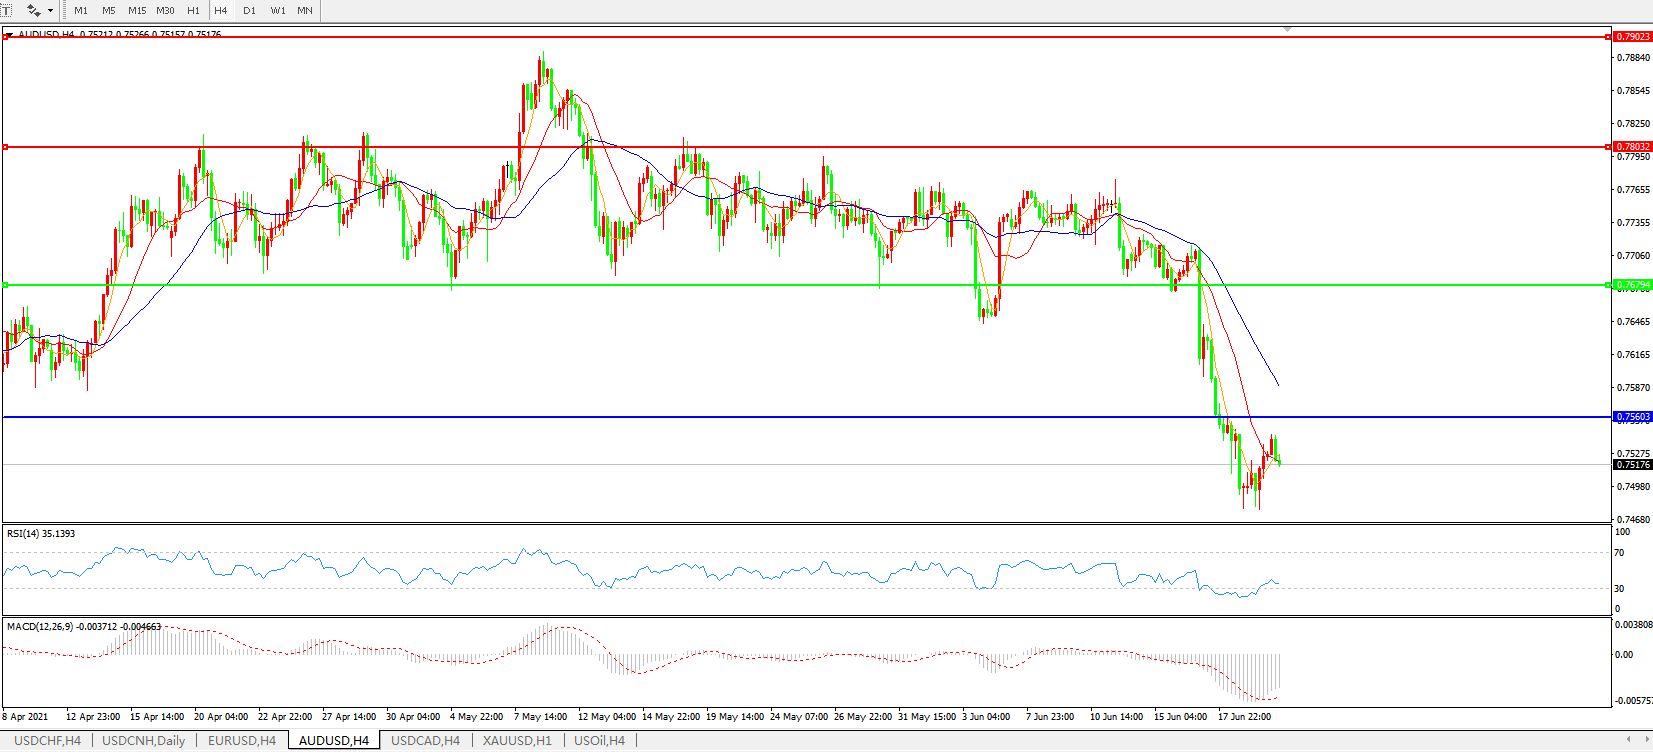Open the arrows tool dropdown arrow

[50, 10]
